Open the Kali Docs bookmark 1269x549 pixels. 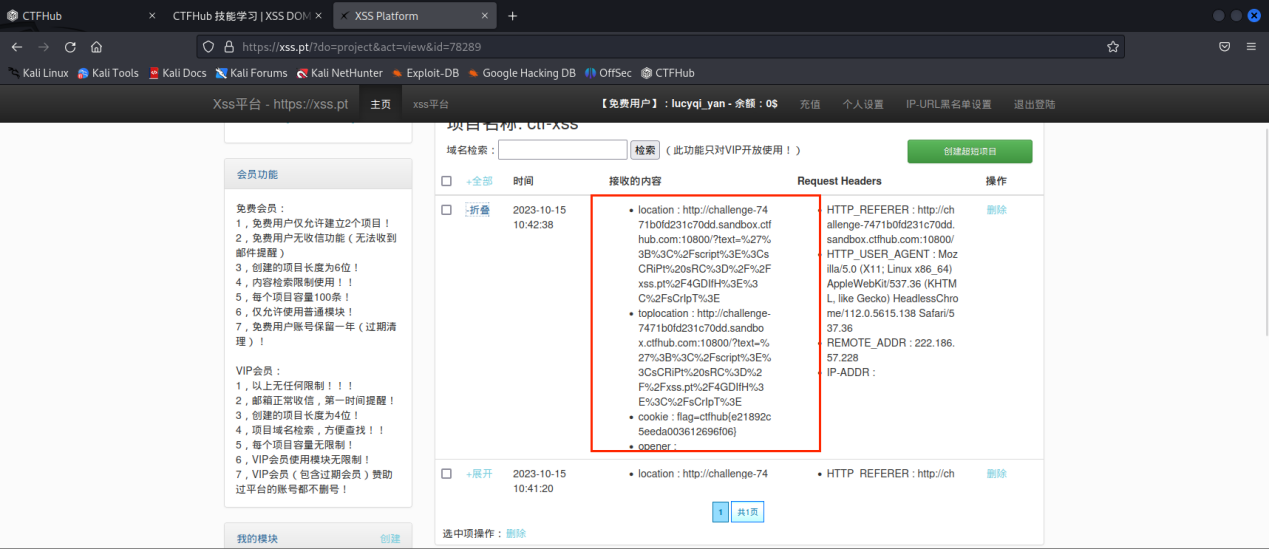pyautogui.click(x=177, y=73)
